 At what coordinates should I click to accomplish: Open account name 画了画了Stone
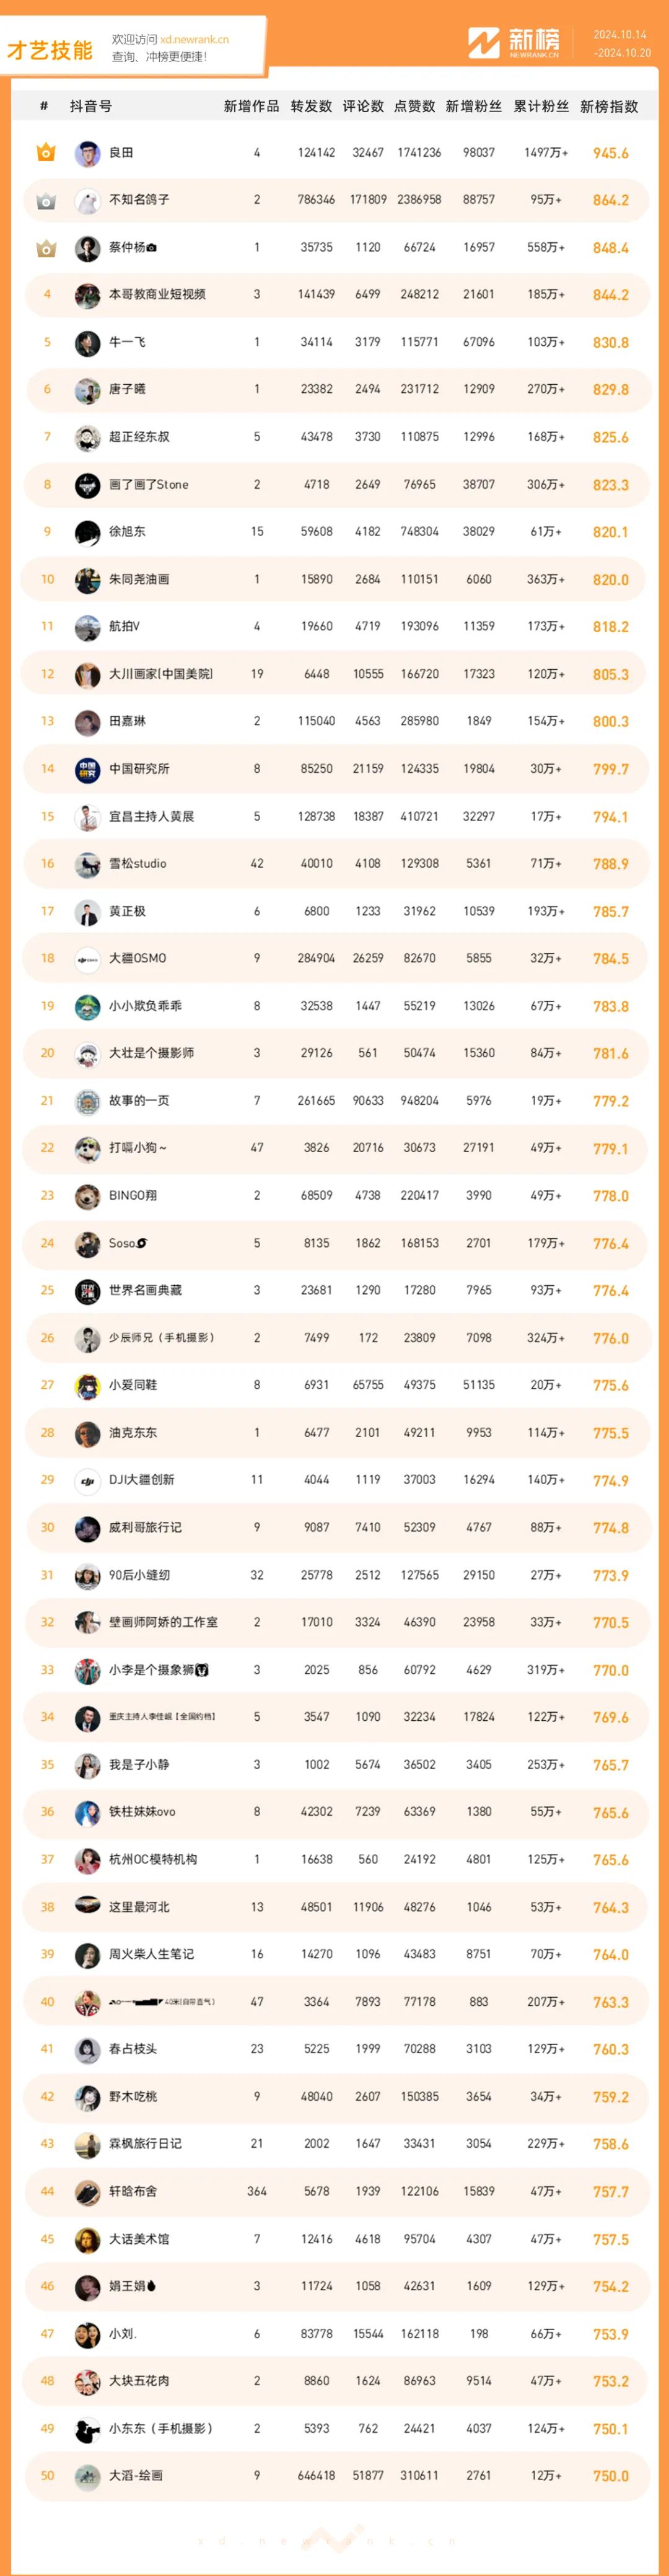(148, 485)
